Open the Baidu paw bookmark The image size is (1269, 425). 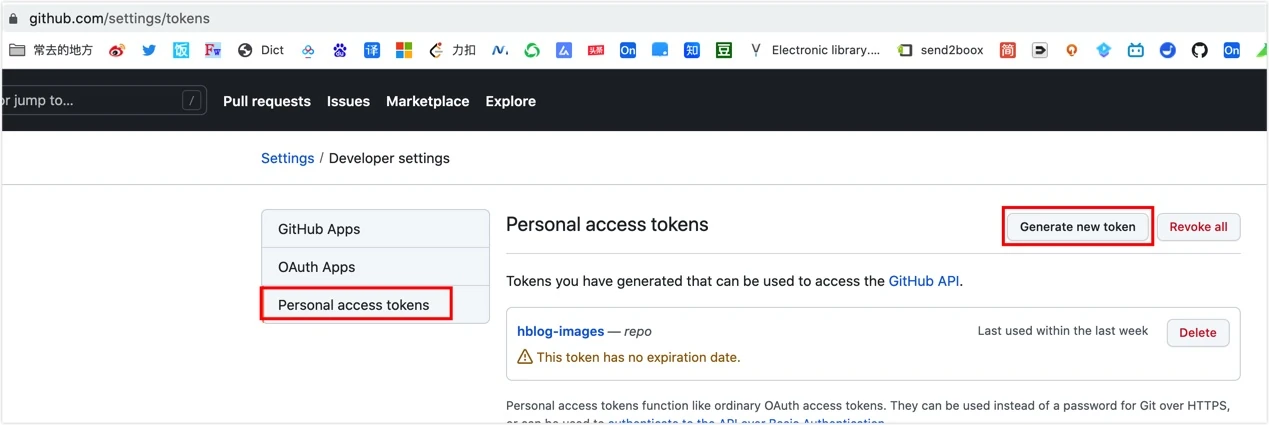pyautogui.click(x=340, y=50)
